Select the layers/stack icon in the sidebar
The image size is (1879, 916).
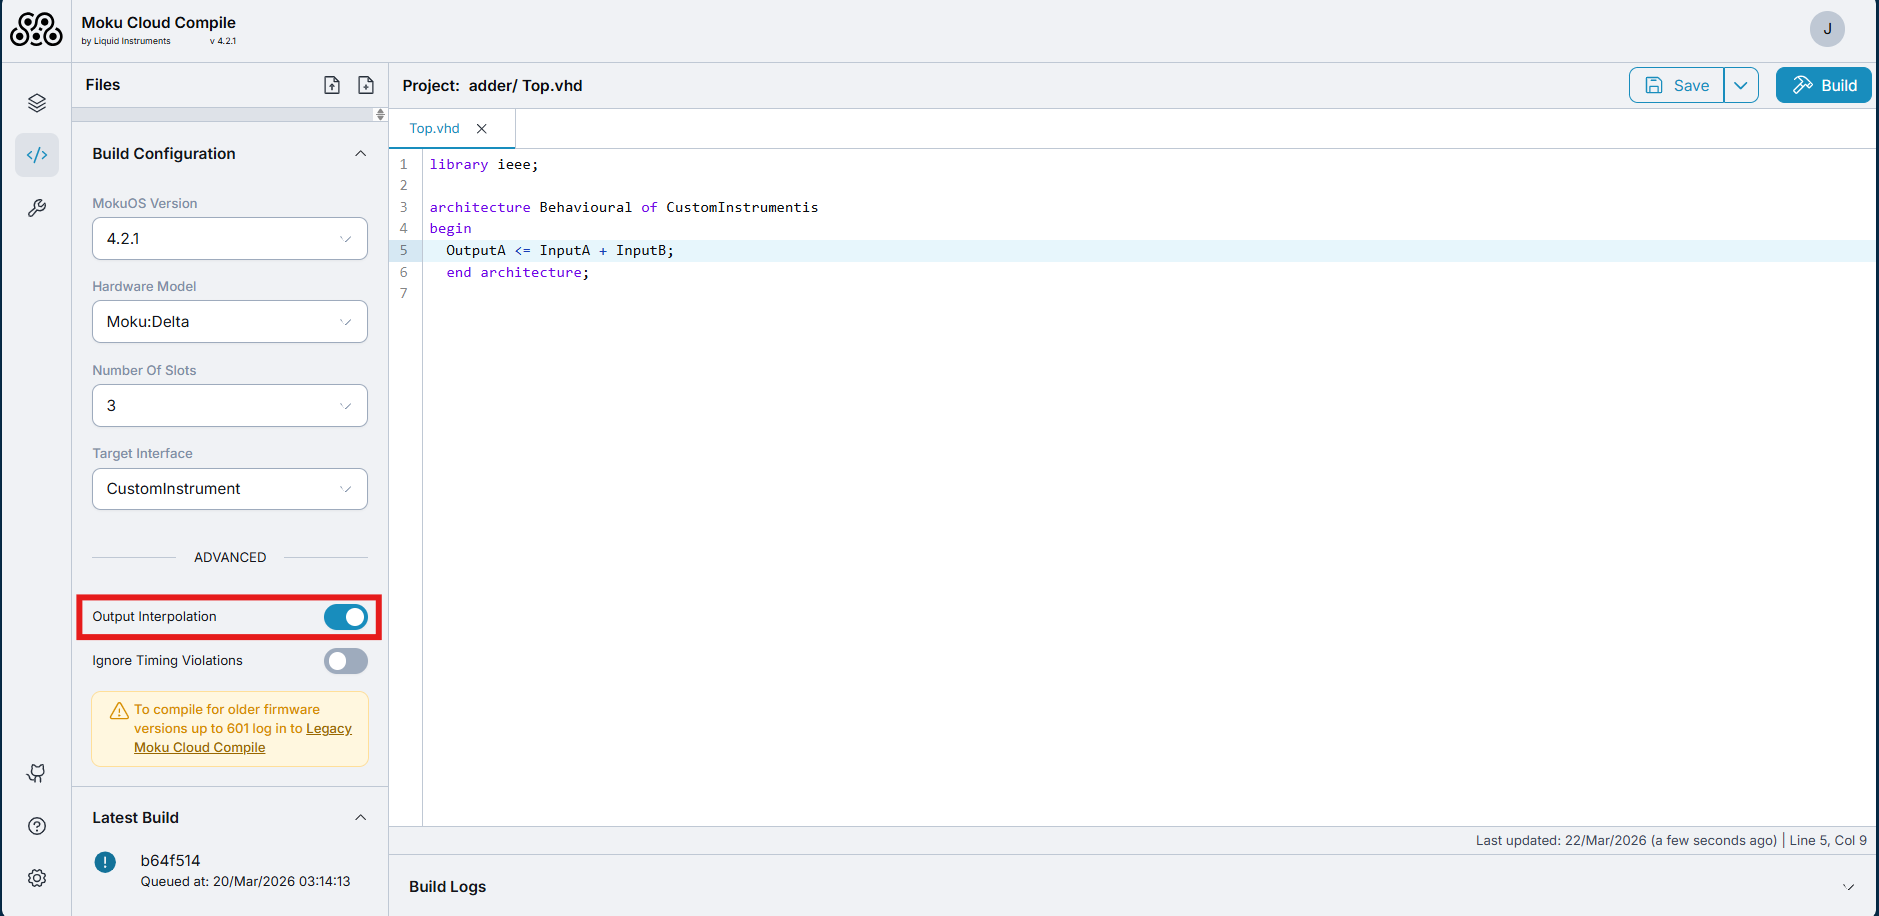tap(37, 102)
